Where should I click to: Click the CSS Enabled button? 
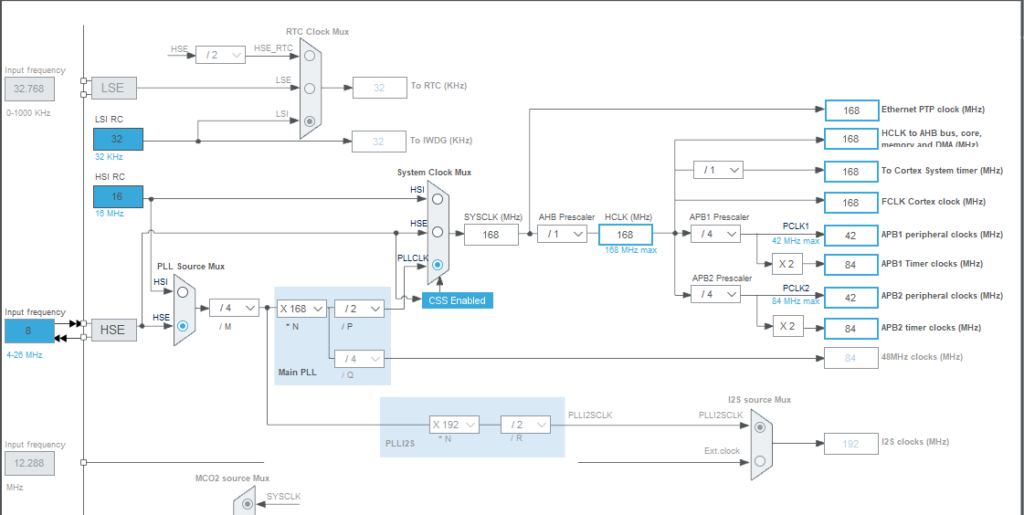point(457,300)
